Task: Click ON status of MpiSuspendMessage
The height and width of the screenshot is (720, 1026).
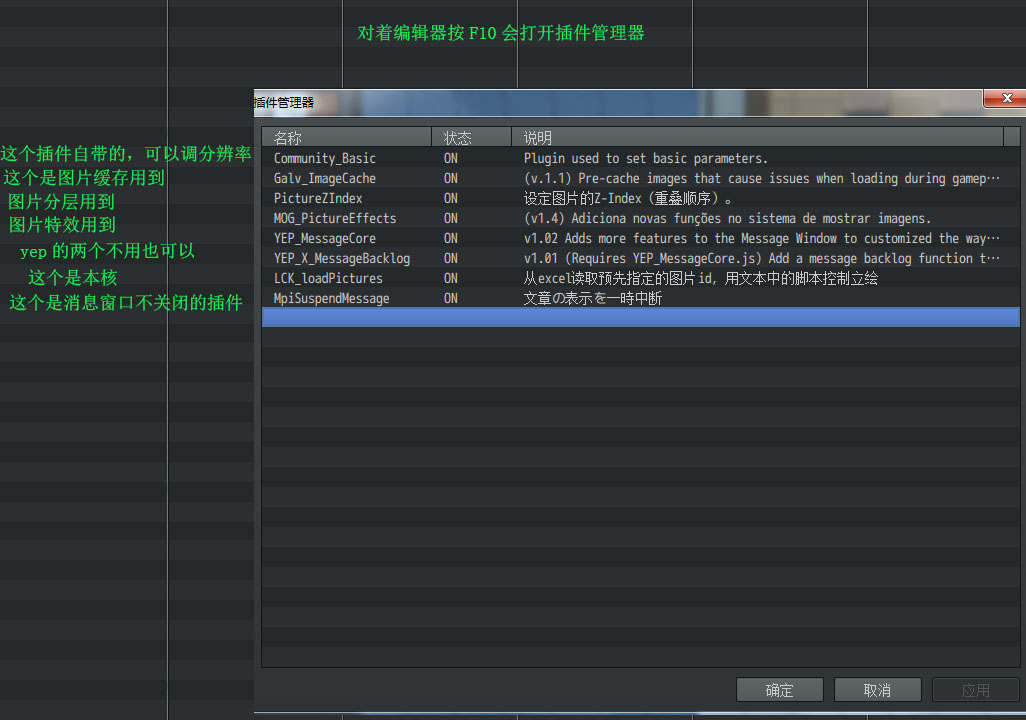Action: (451, 298)
